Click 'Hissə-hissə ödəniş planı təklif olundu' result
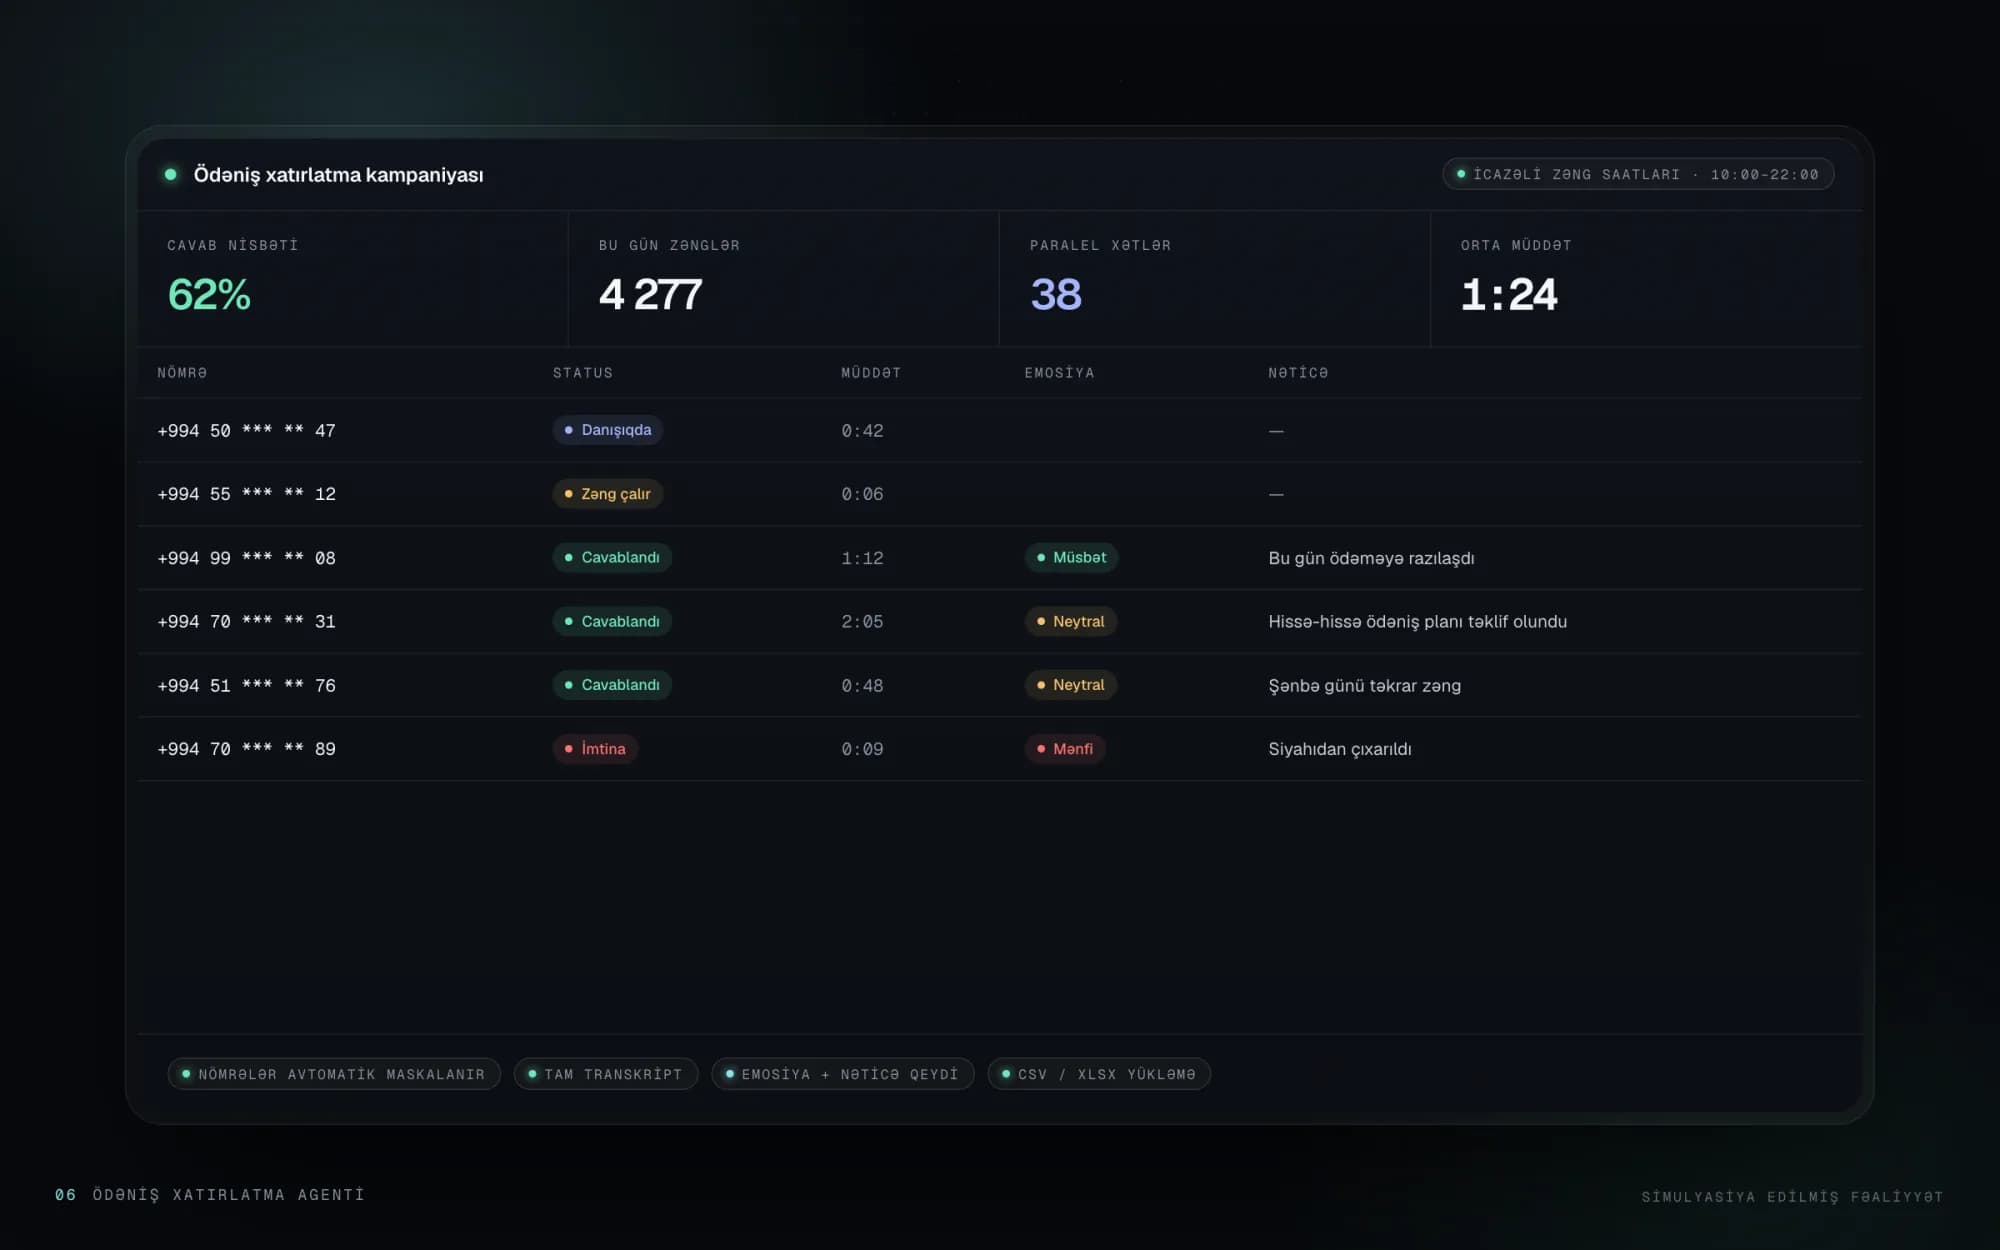Screen dimensions: 2000x1250 (x=1417, y=622)
